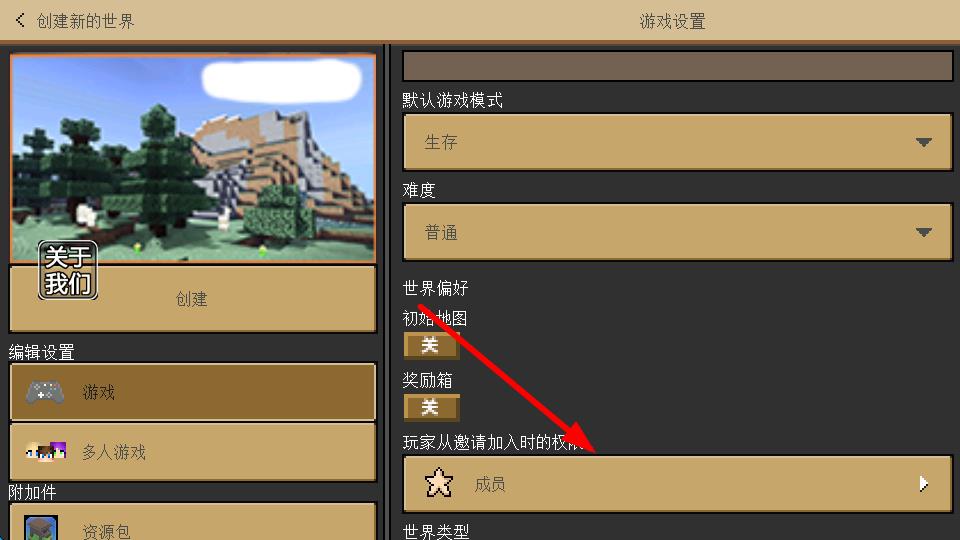Click the right arrow on 成员 row

point(923,484)
